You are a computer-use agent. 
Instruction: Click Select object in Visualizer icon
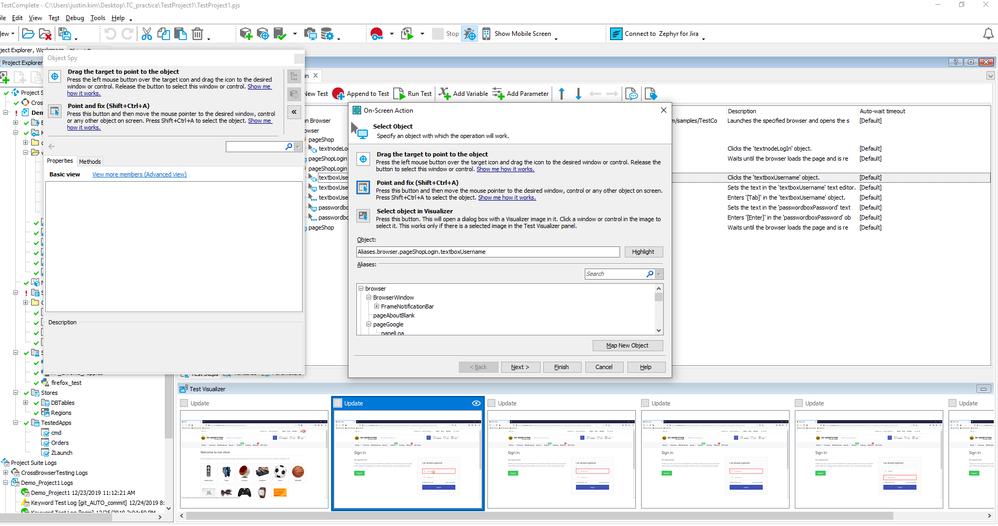[x=363, y=216]
